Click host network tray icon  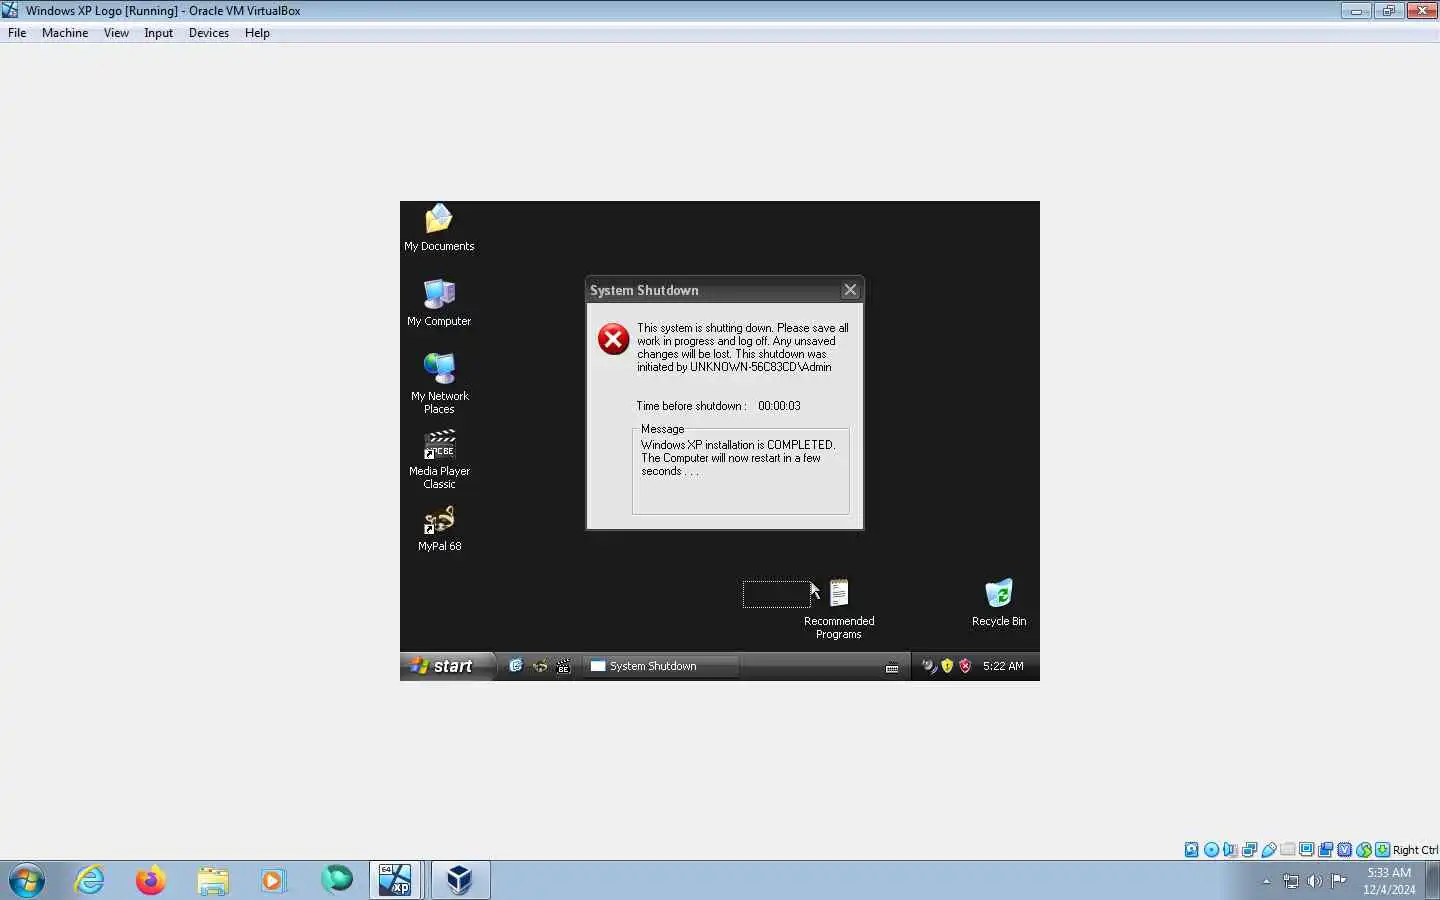click(x=1291, y=881)
